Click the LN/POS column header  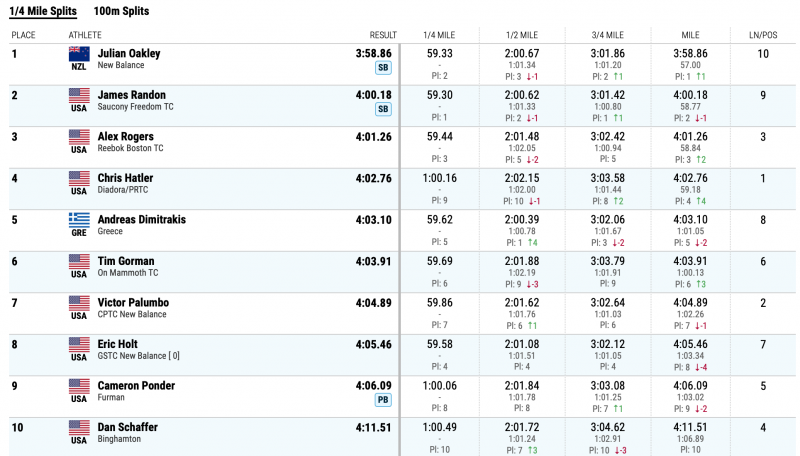[x=762, y=35]
